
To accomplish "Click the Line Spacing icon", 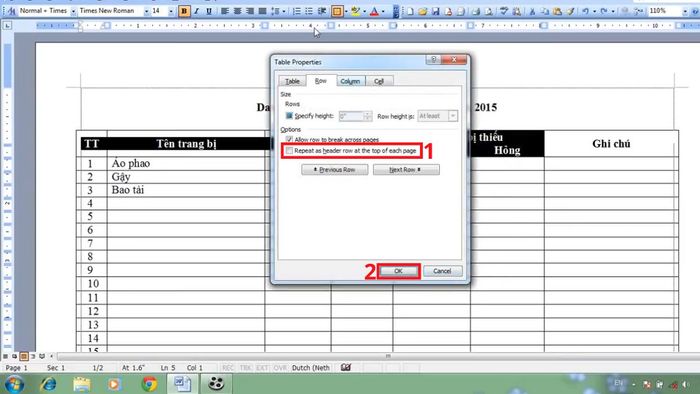I will pos(275,11).
